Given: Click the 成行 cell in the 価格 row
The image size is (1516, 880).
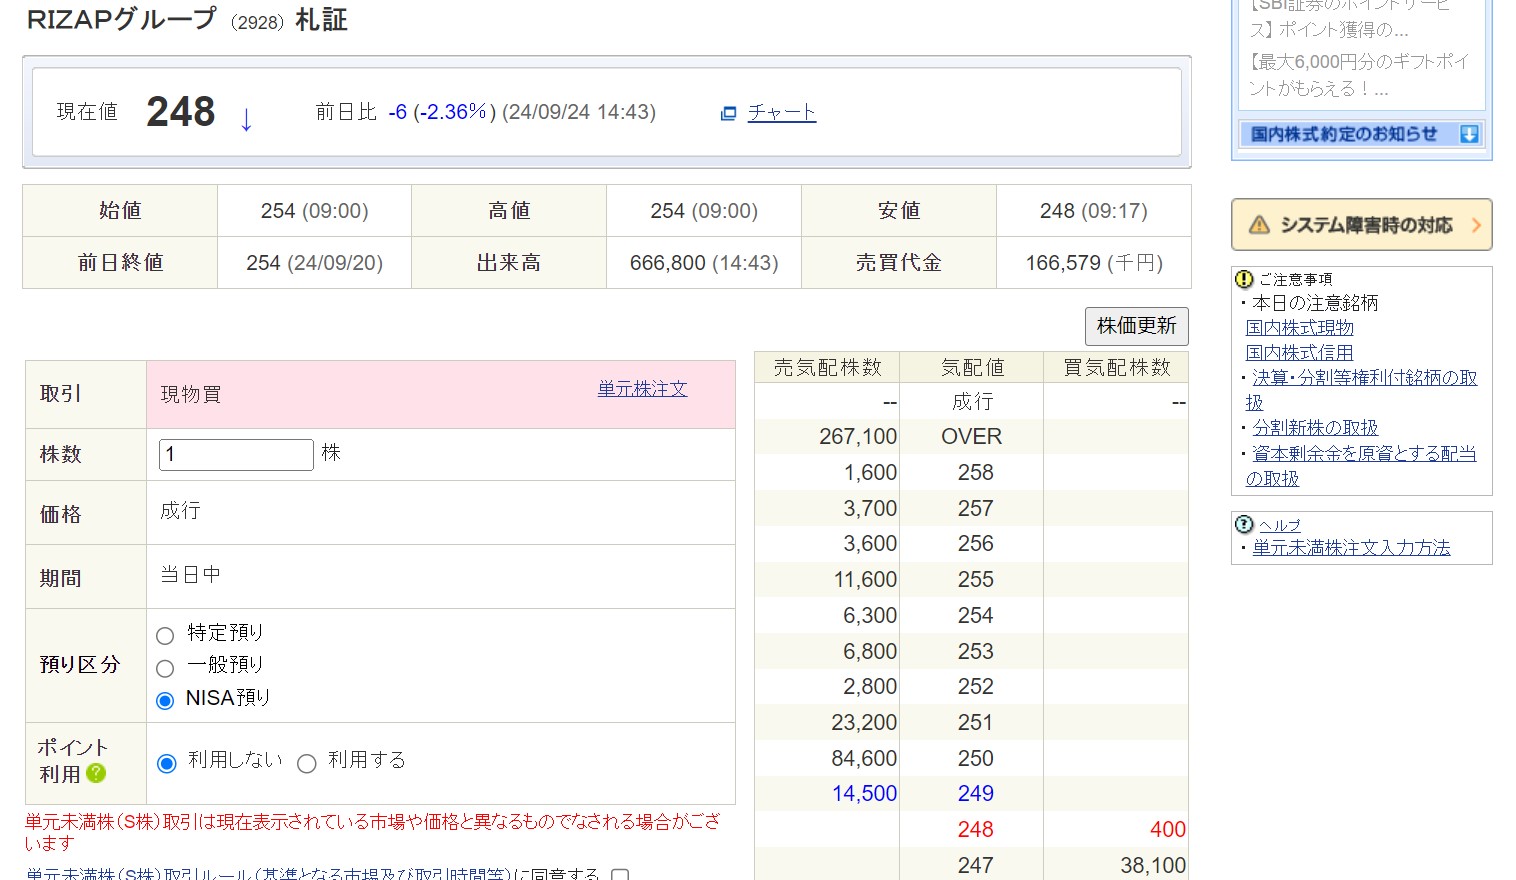Looking at the screenshot, I should (x=180, y=511).
